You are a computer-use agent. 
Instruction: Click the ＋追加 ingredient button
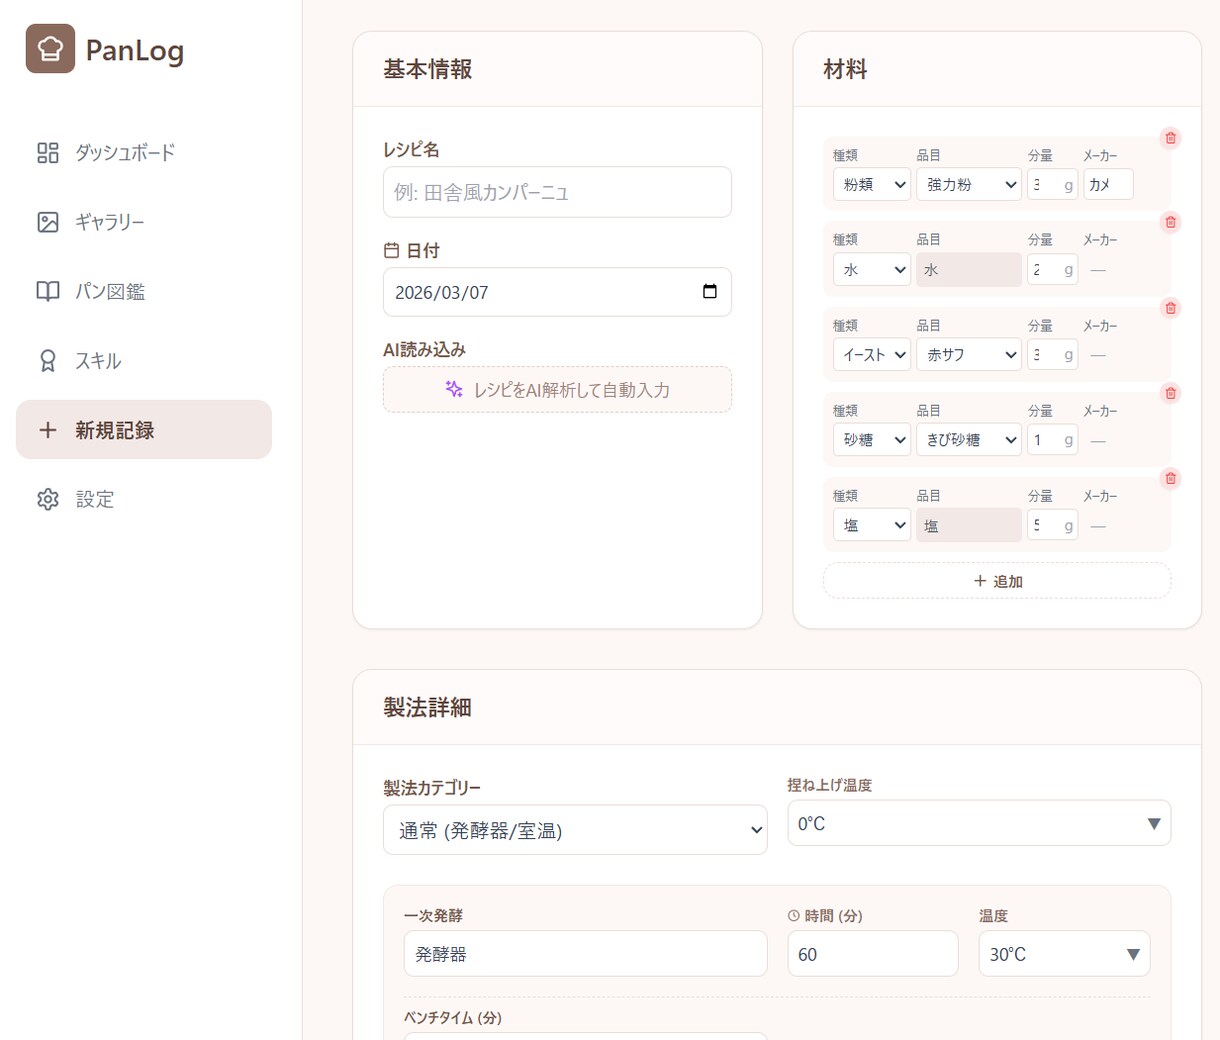pyautogui.click(x=997, y=581)
